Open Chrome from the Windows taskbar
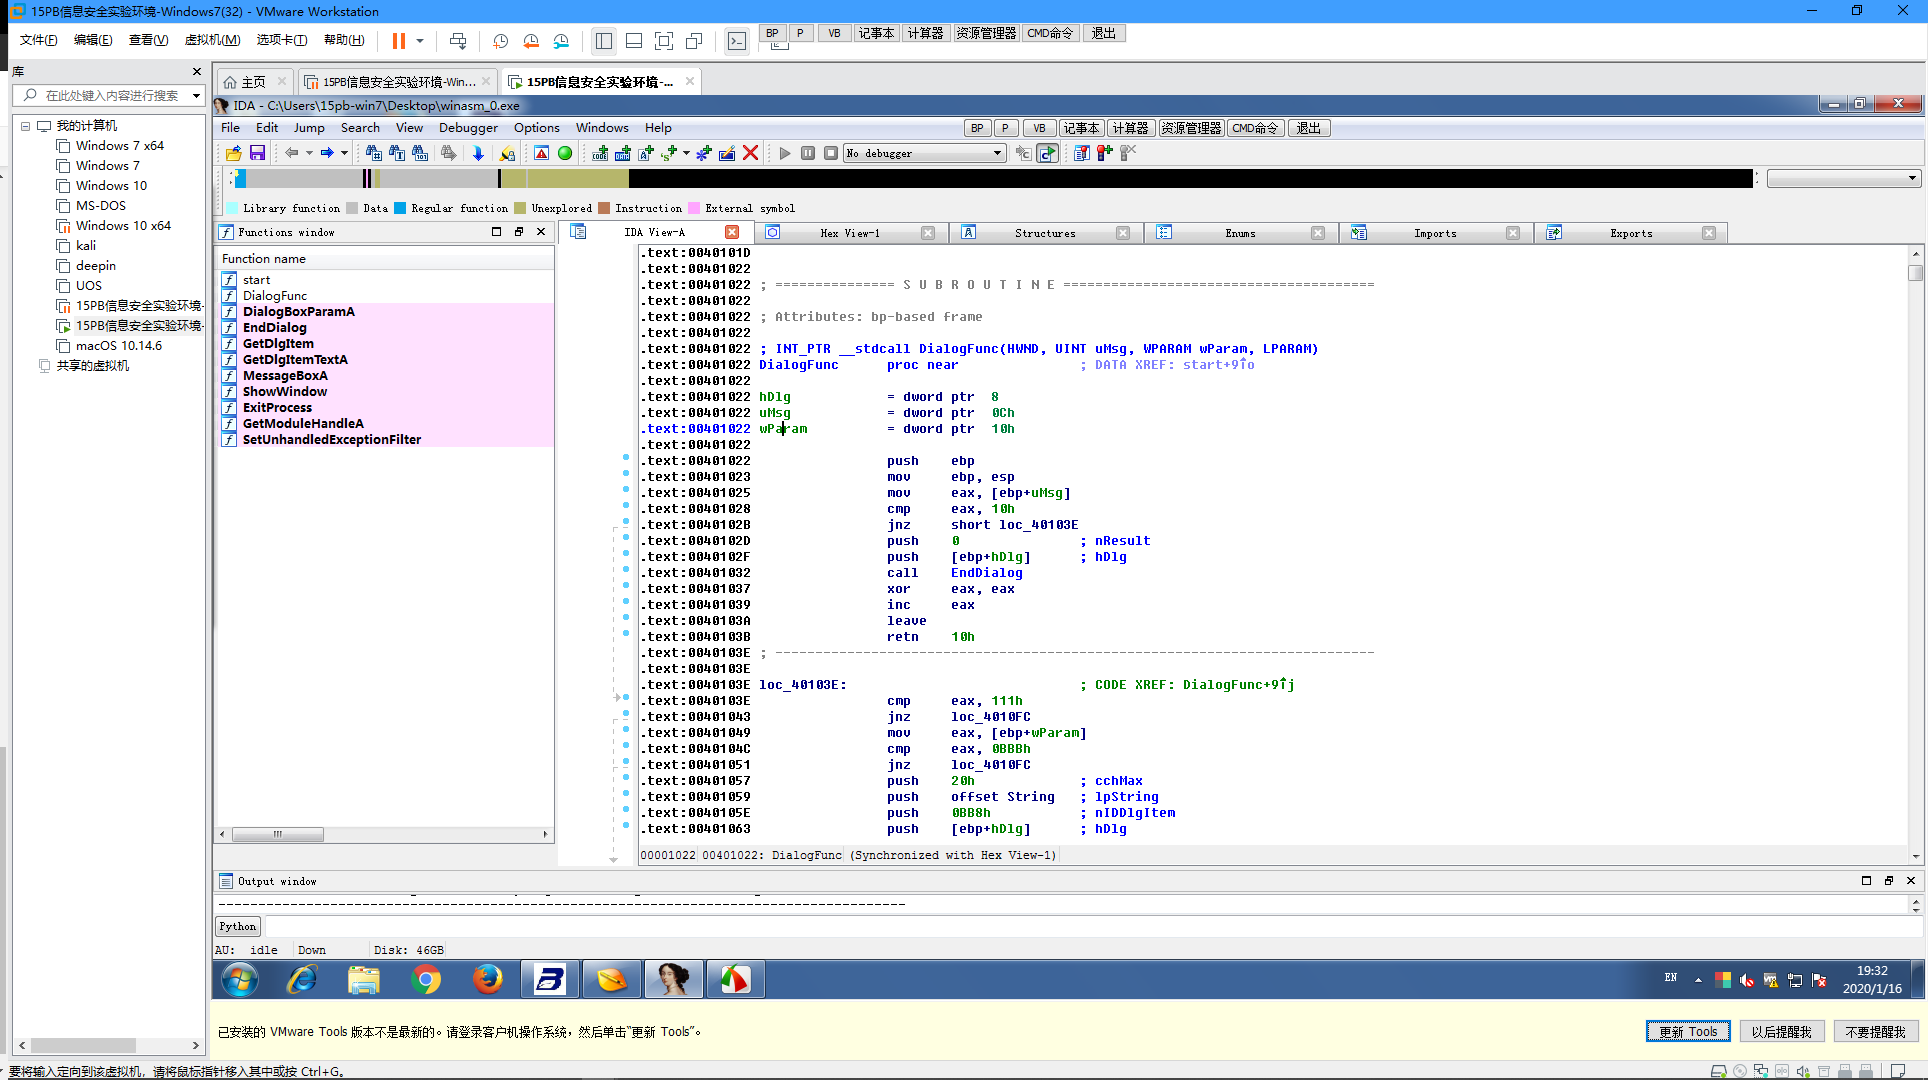 (426, 980)
